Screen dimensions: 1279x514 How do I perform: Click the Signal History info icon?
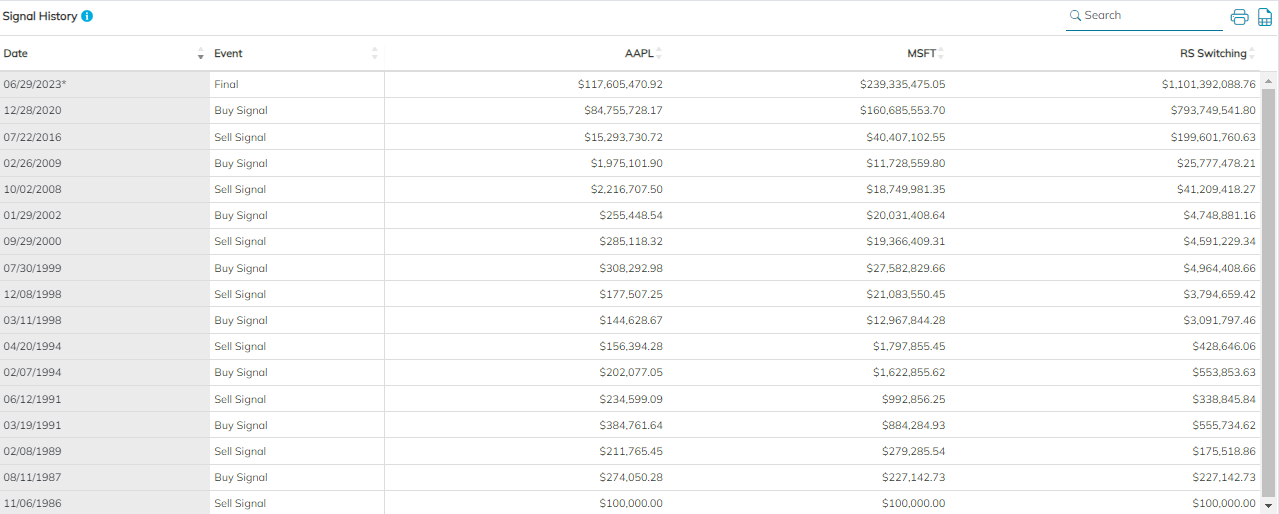tap(87, 17)
